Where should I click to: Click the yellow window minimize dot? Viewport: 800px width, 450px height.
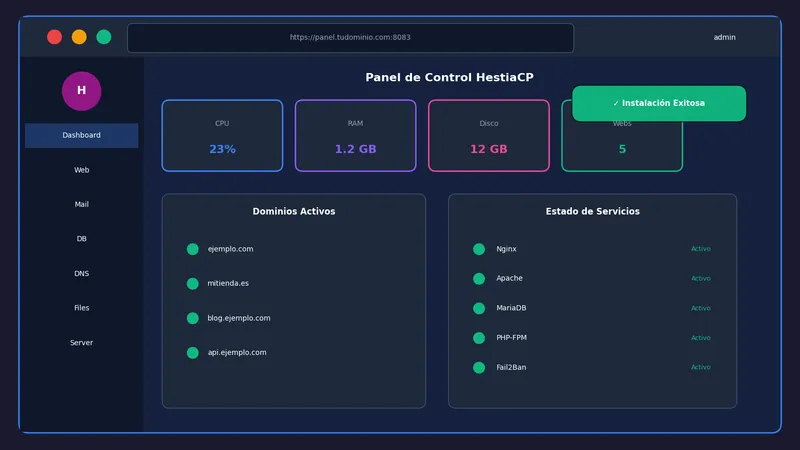79,37
